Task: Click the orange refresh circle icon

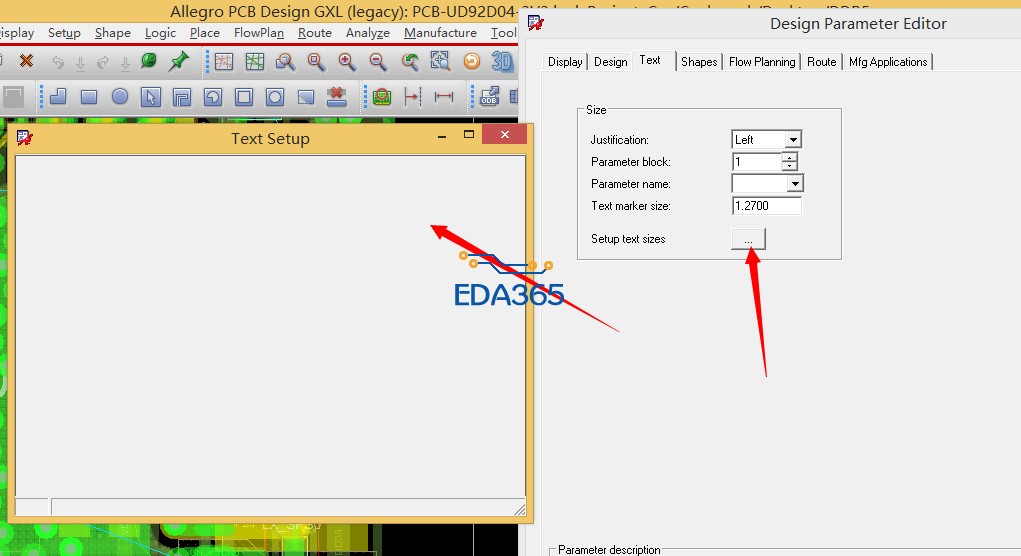Action: tap(471, 61)
